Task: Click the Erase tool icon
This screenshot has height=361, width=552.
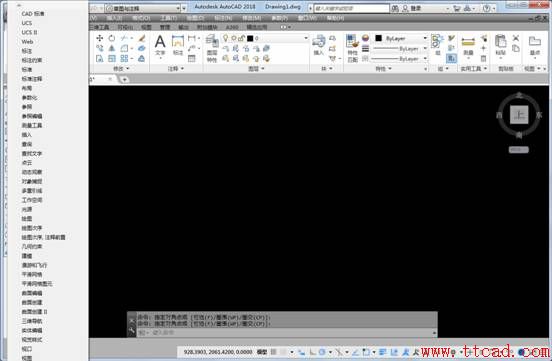Action: 142,38
